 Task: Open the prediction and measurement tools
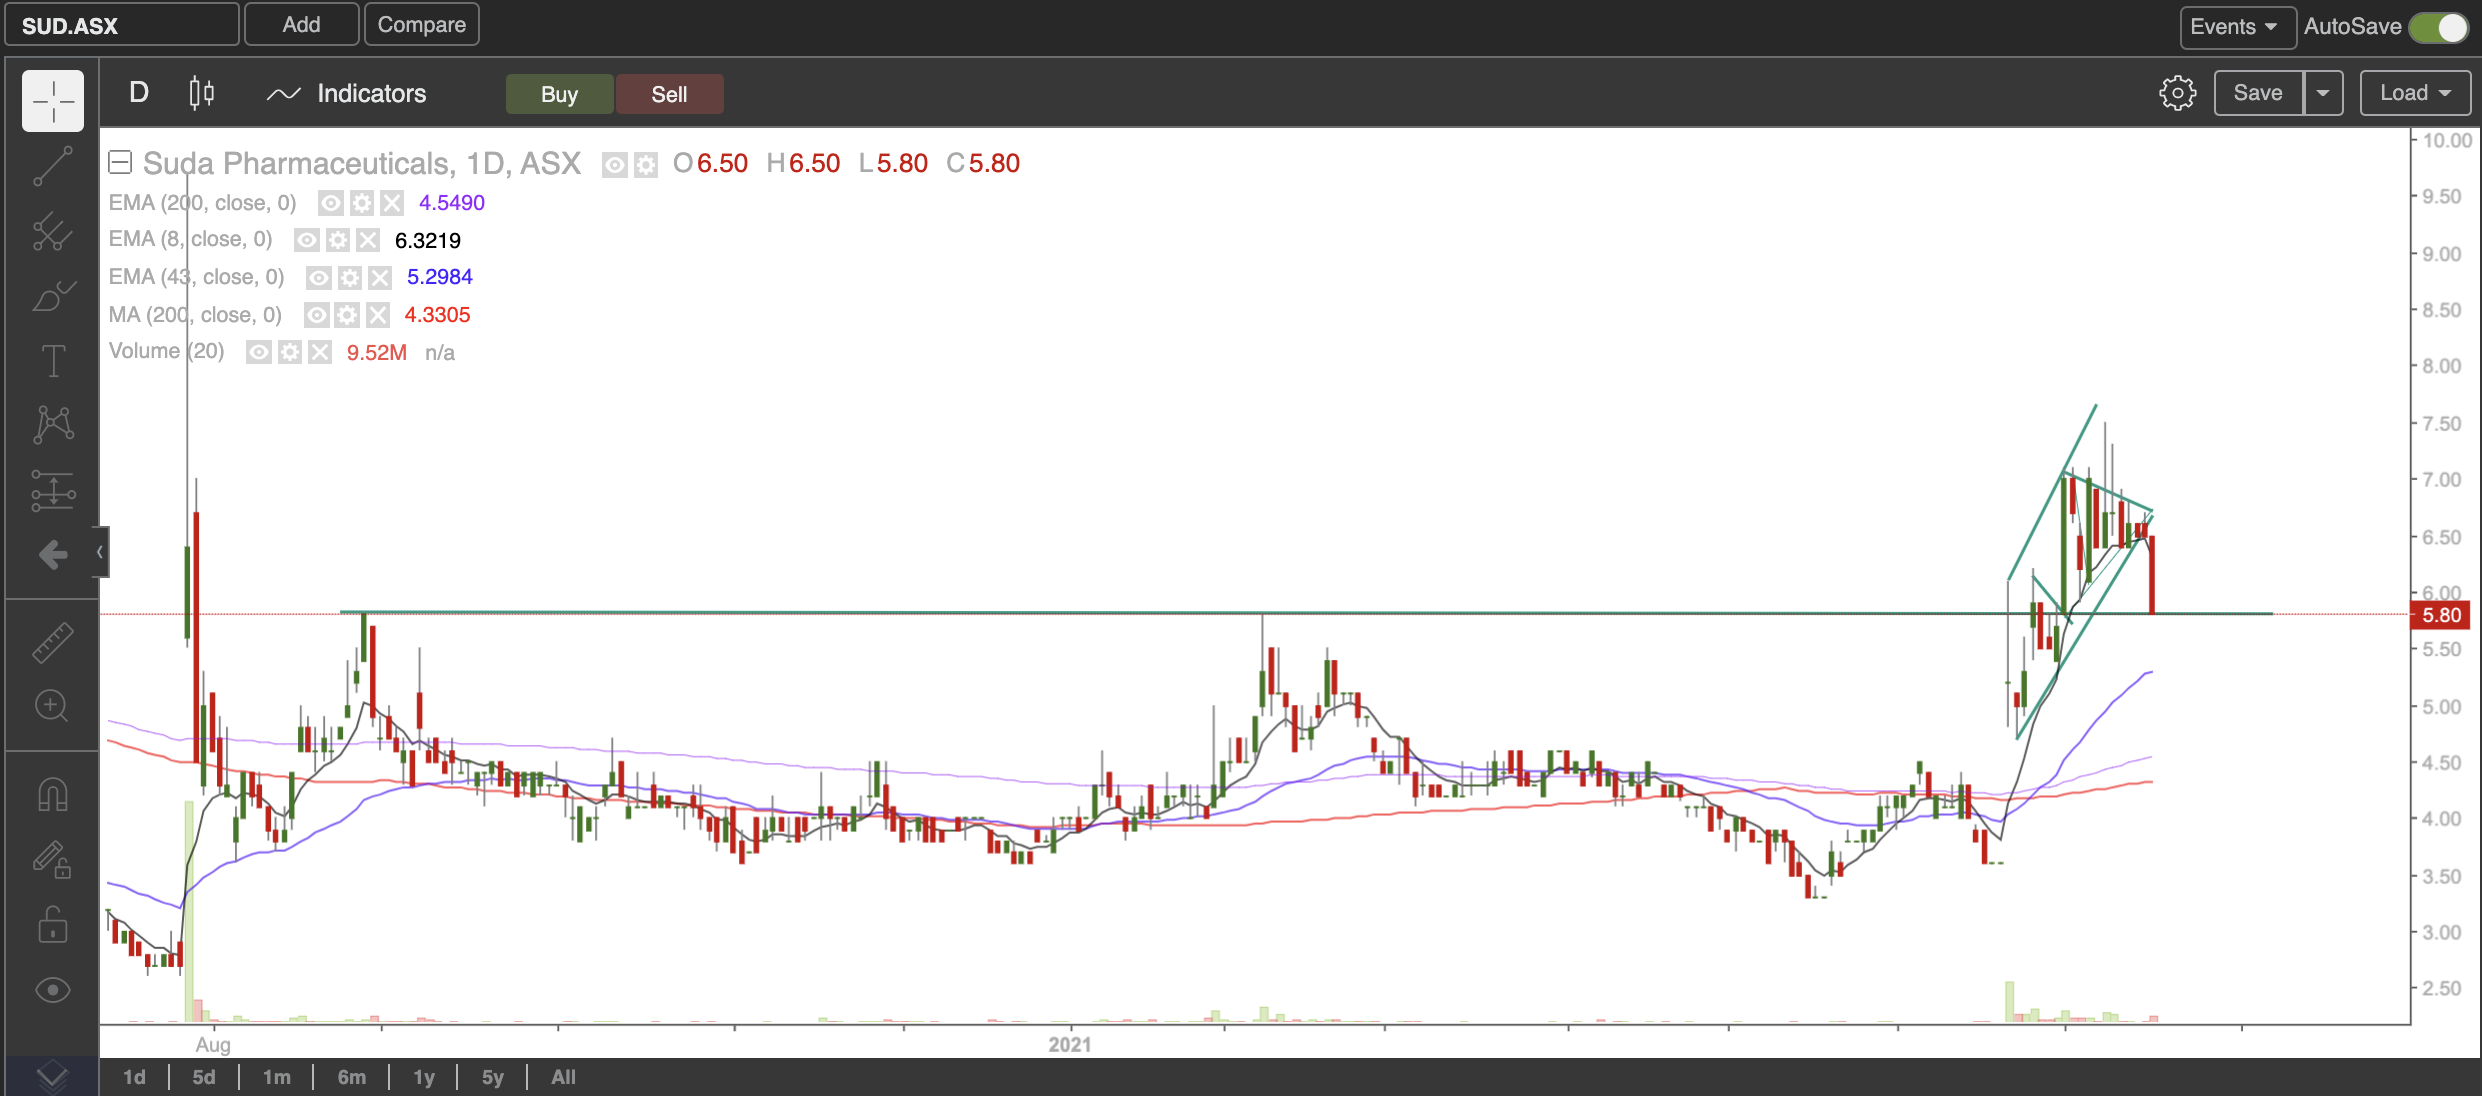pos(53,490)
